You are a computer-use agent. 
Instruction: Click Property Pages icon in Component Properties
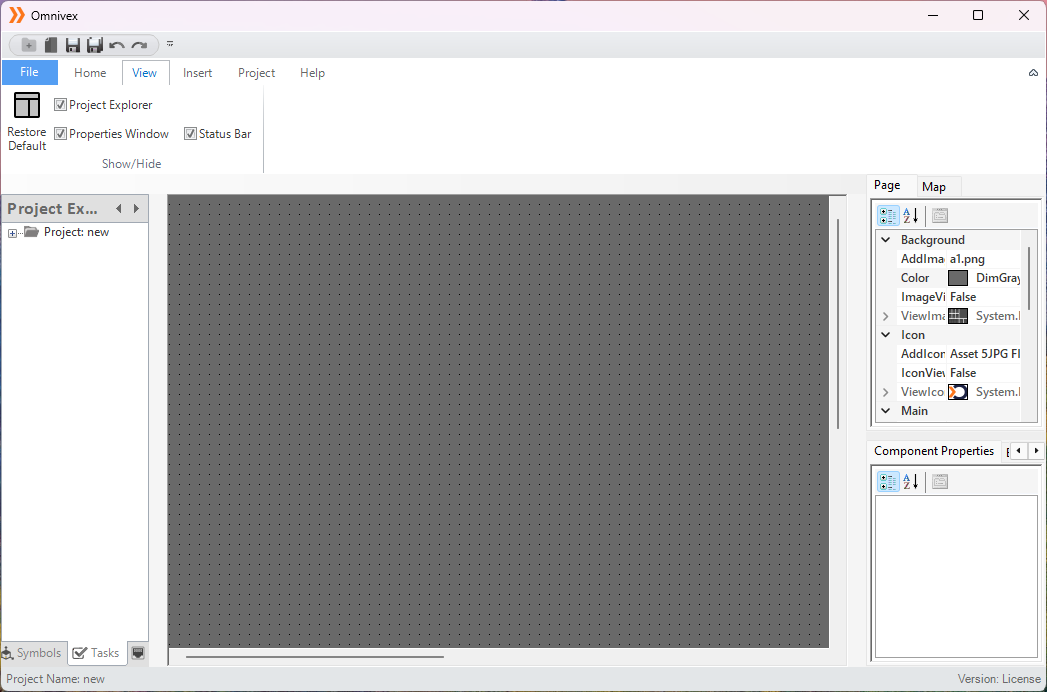(x=939, y=482)
